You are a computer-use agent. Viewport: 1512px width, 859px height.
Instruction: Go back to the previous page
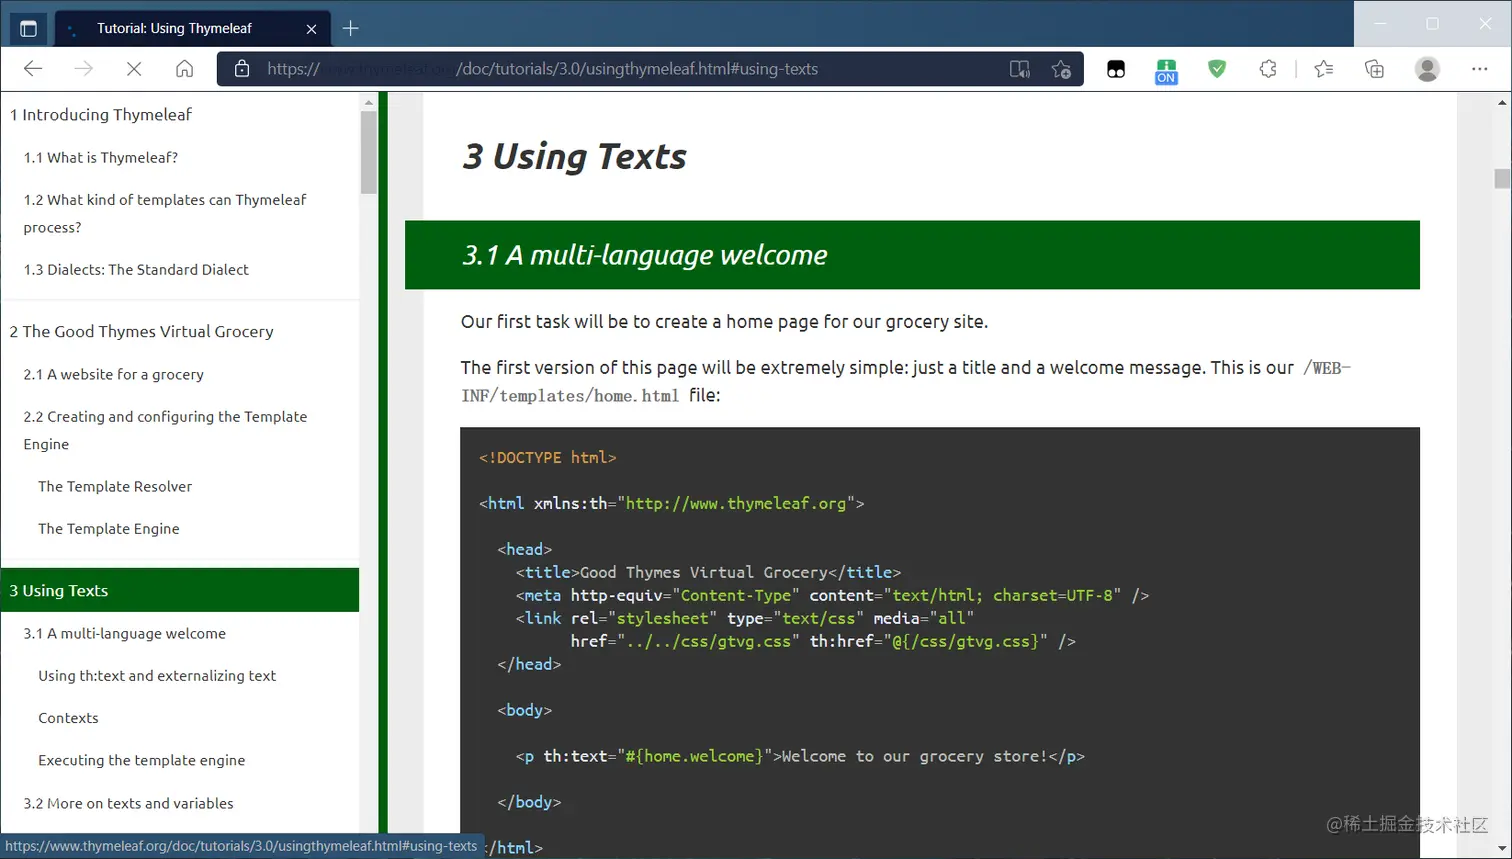click(33, 69)
